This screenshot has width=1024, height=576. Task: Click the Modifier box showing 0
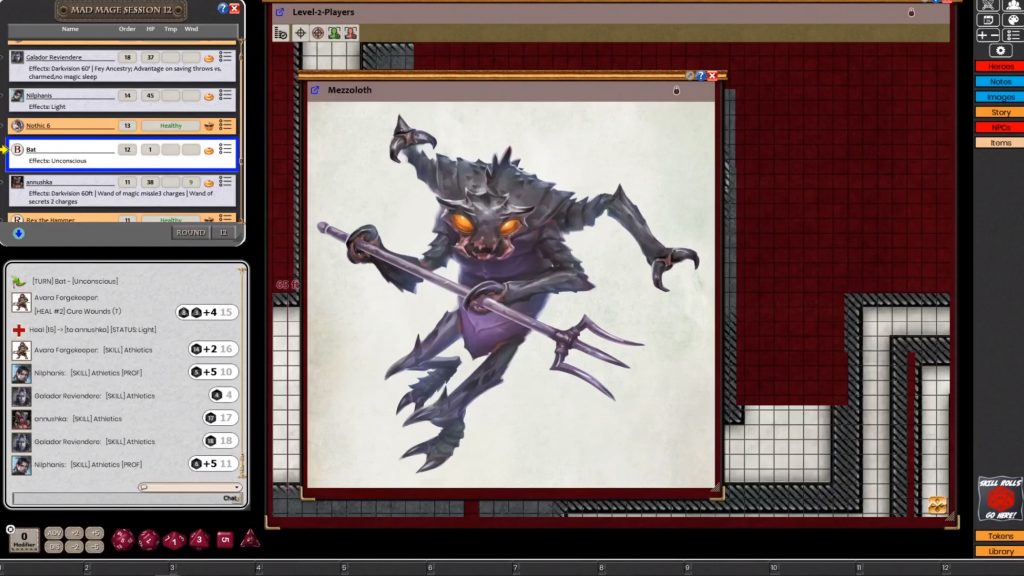tap(24, 539)
